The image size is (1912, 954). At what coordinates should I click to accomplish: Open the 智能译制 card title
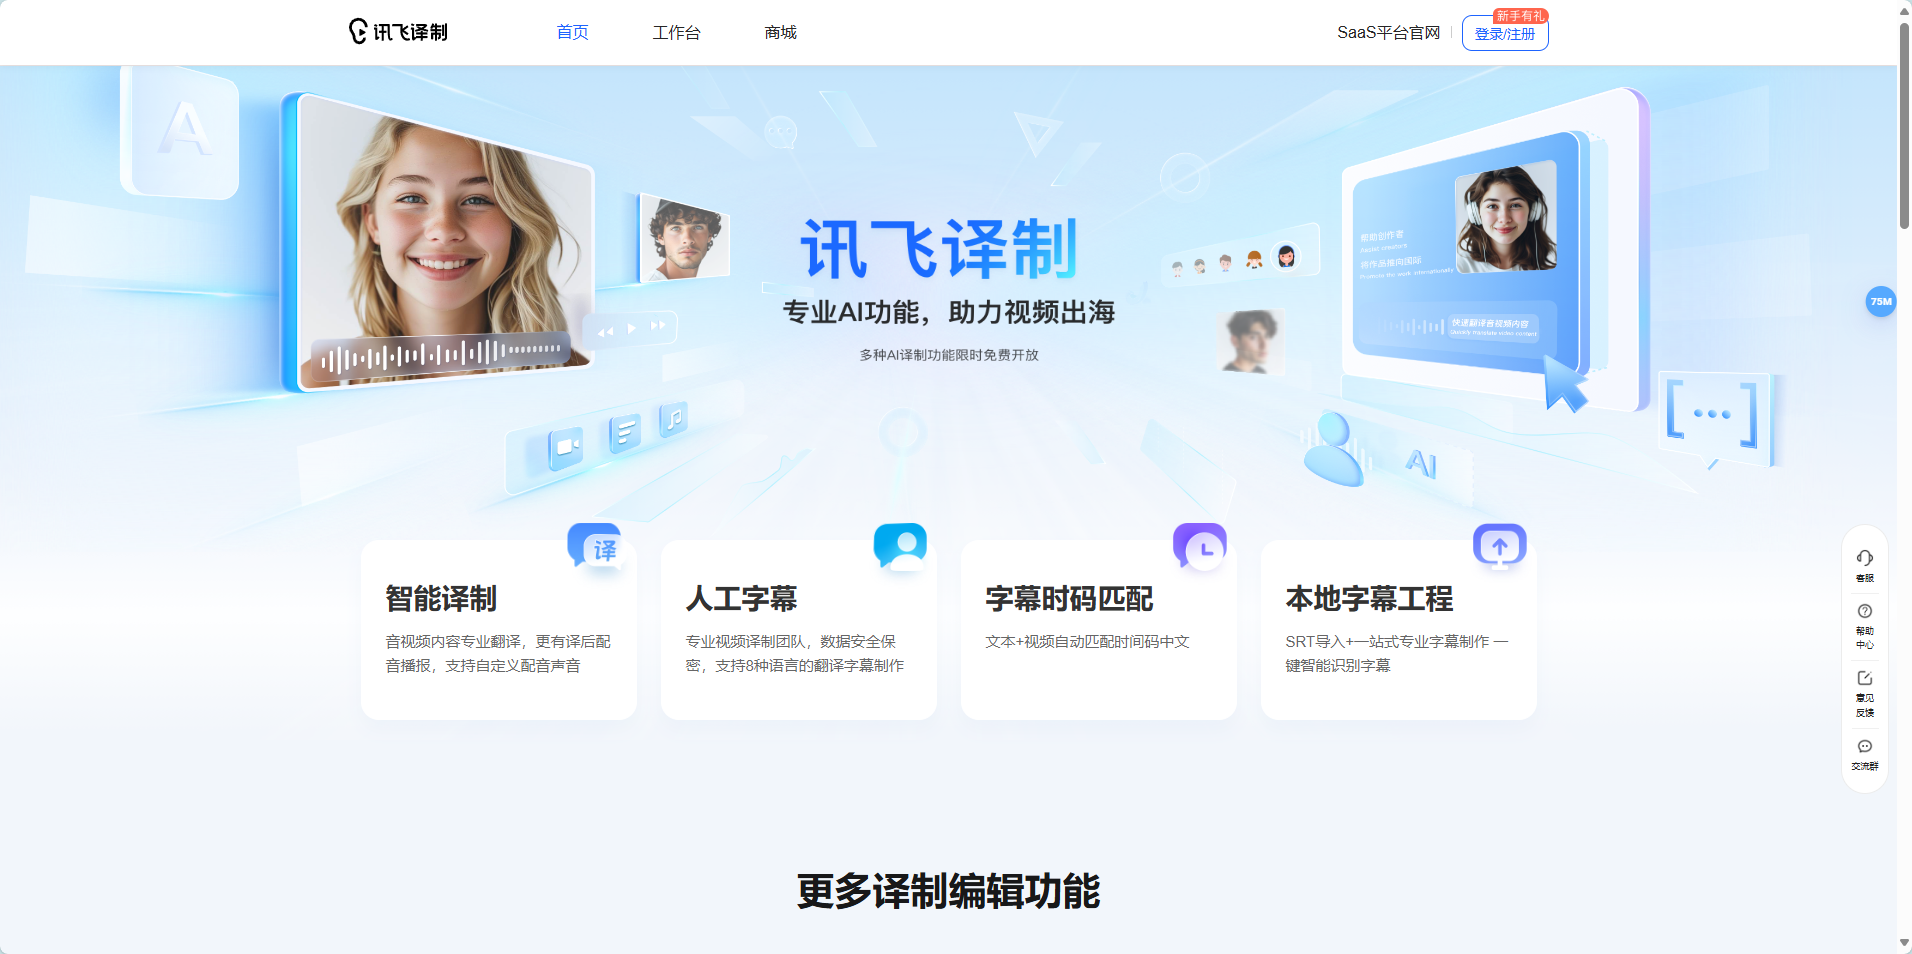point(441,598)
